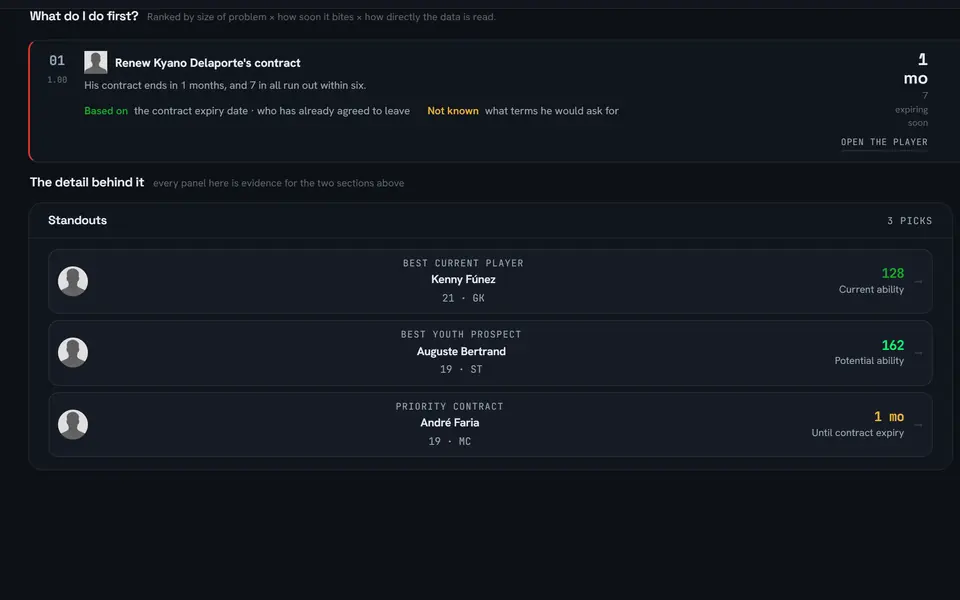Click Kenny Fúnez's profile avatar
This screenshot has height=600, width=960.
pyautogui.click(x=73, y=282)
